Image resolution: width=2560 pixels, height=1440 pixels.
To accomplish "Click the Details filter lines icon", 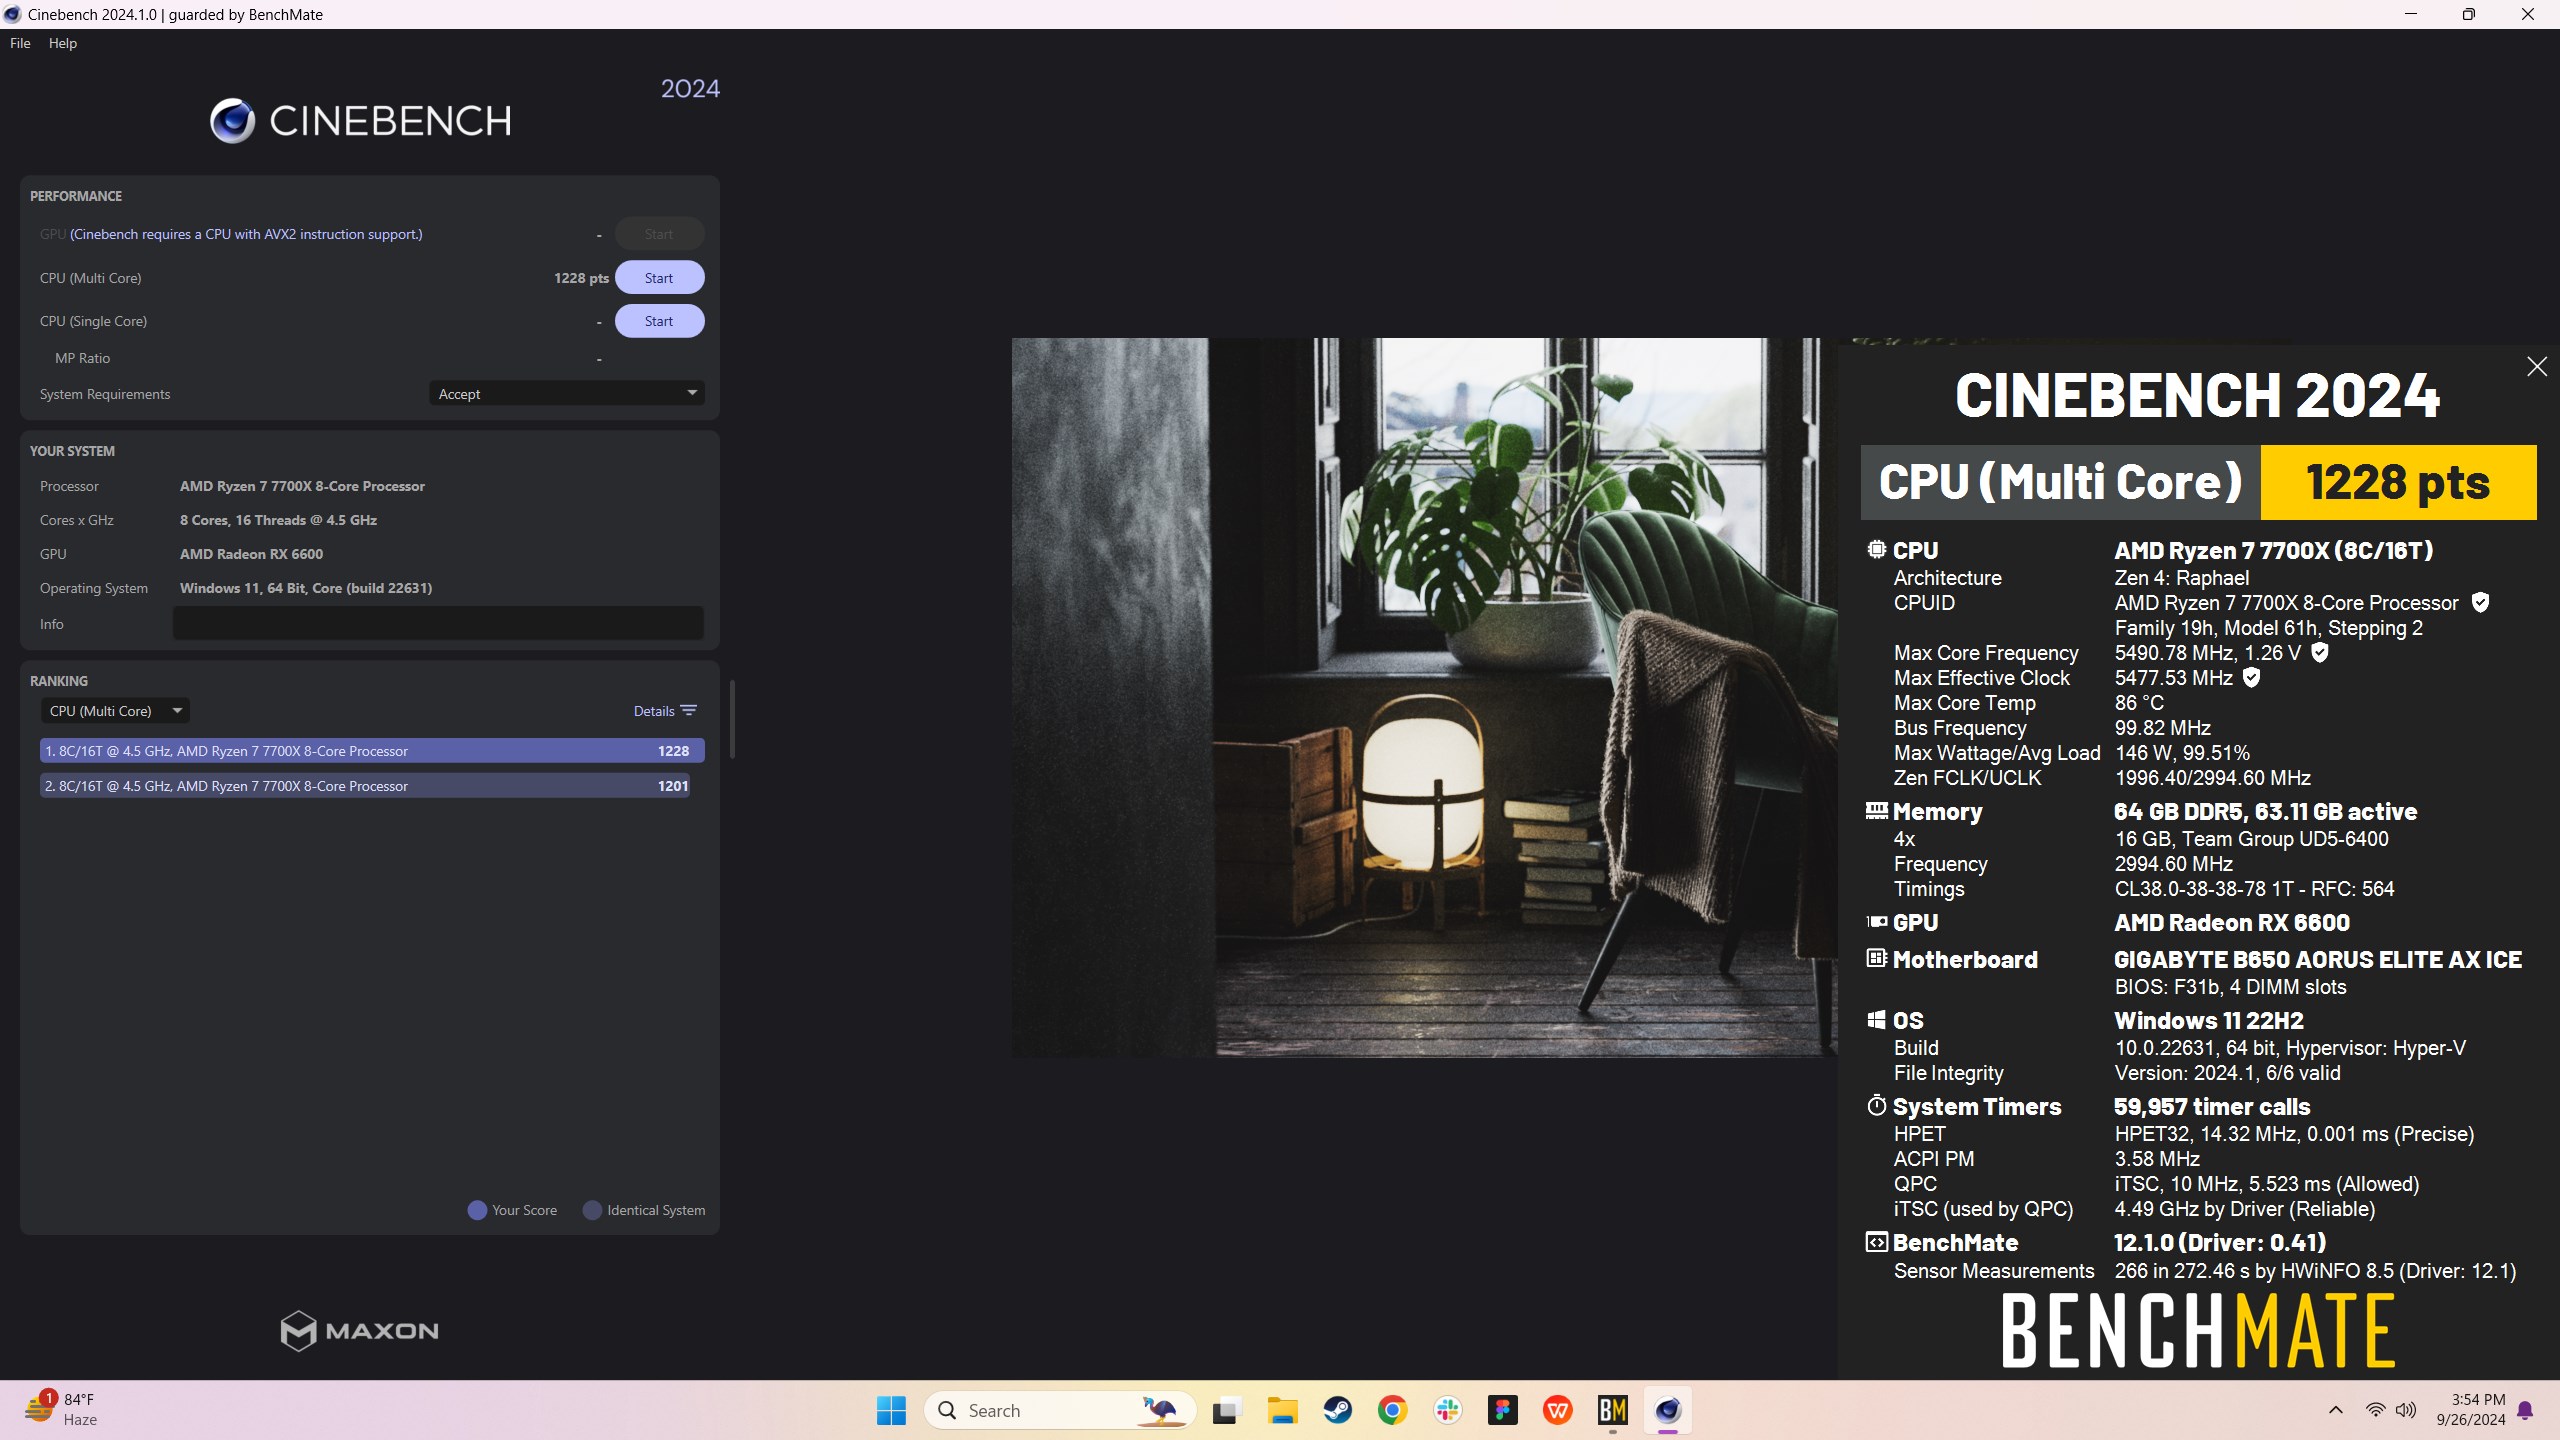I will [x=689, y=710].
